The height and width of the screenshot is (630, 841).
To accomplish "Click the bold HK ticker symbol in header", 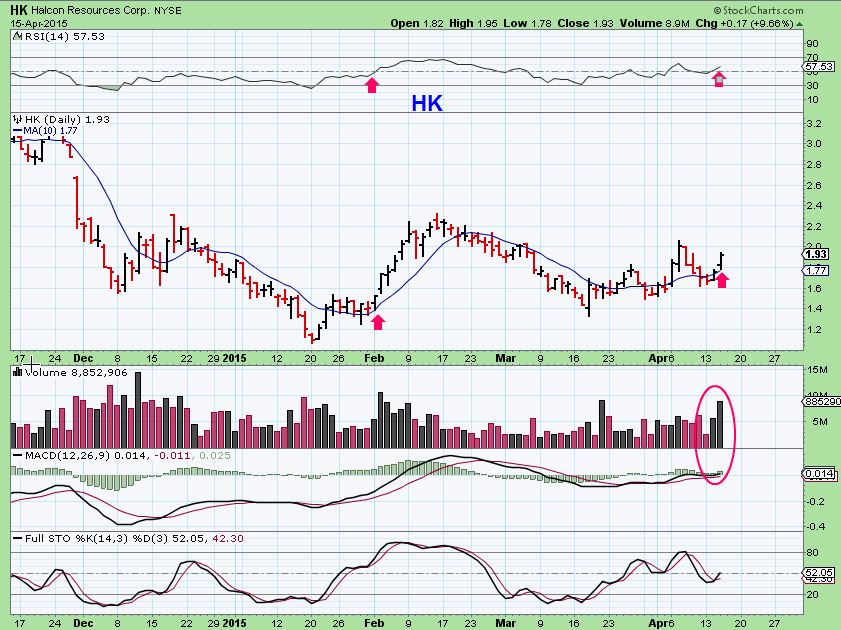I will pyautogui.click(x=19, y=10).
